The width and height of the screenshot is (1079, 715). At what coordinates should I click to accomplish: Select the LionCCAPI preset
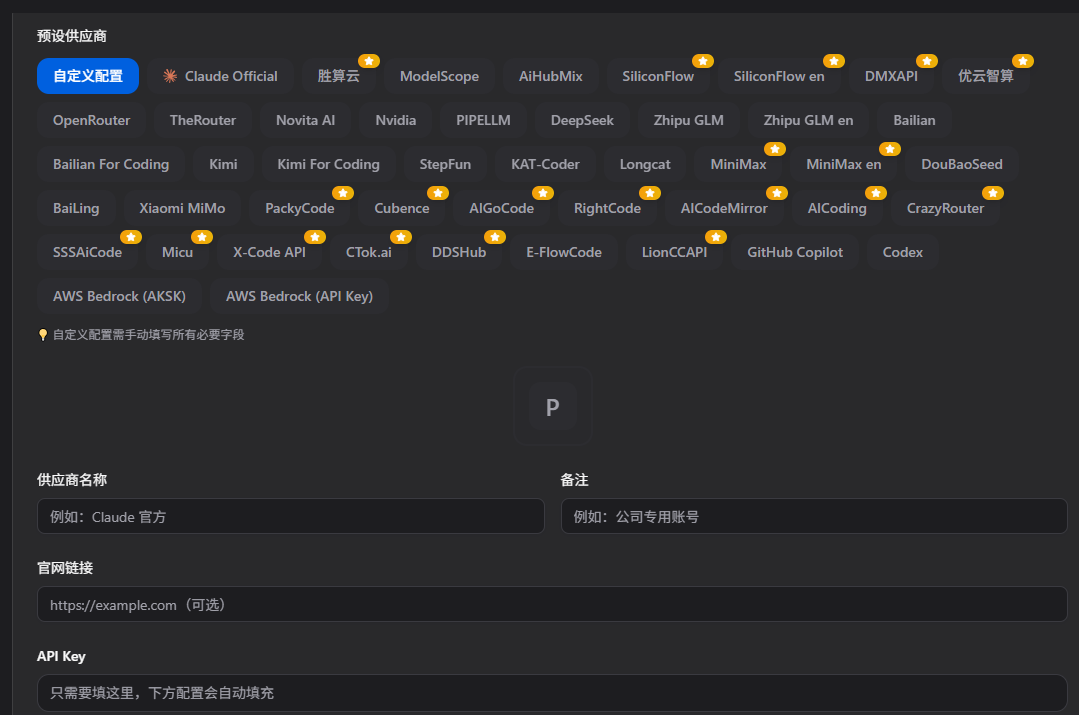(674, 252)
